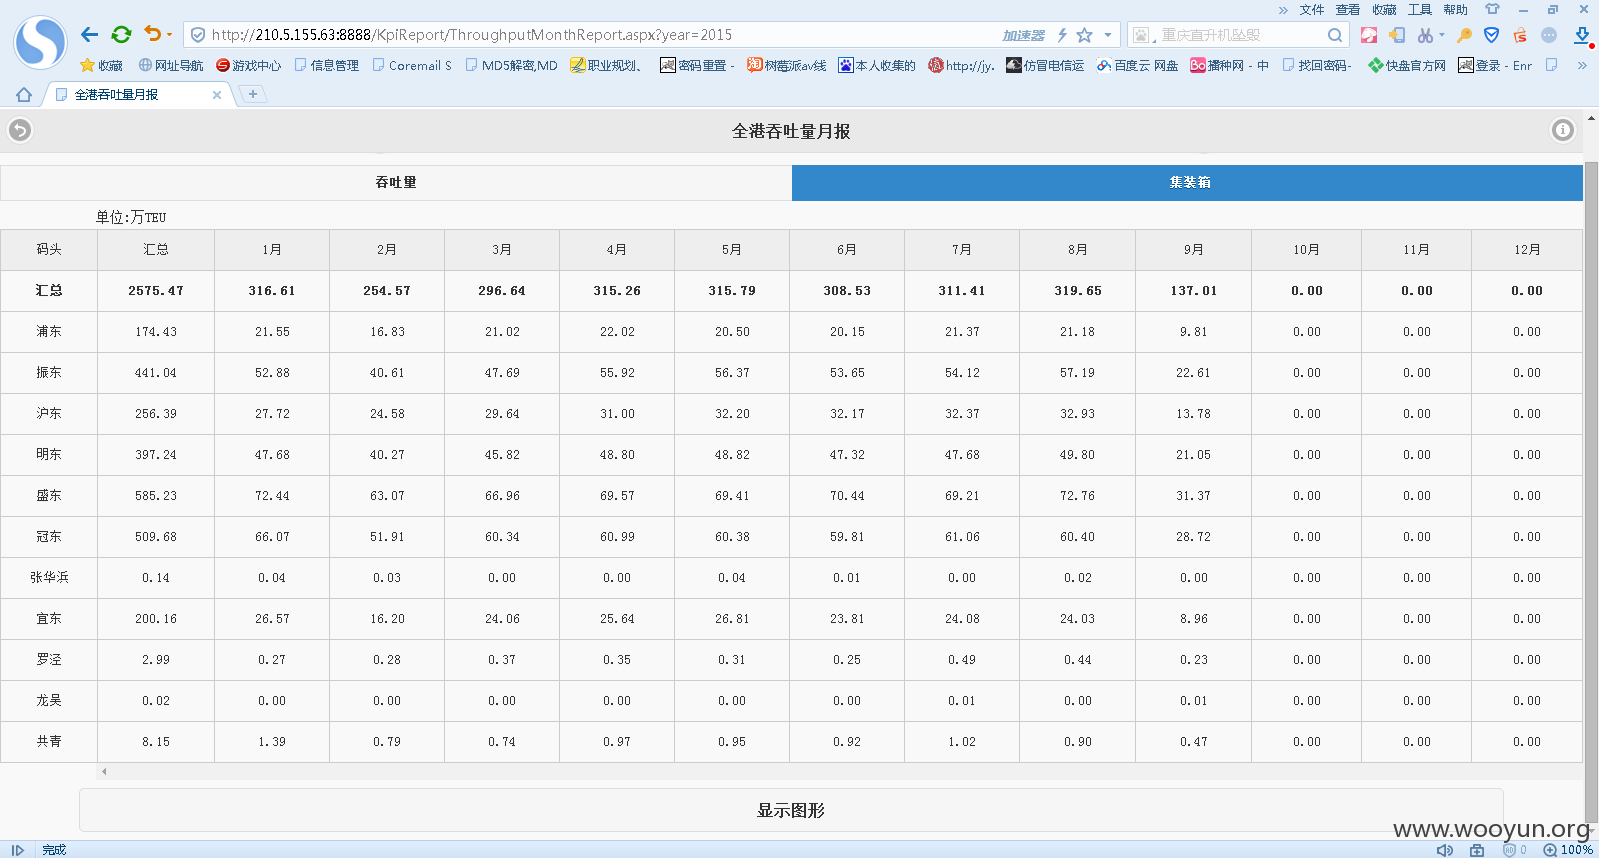Open the Coremail S bookmark
This screenshot has height=858, width=1599.
tap(412, 66)
